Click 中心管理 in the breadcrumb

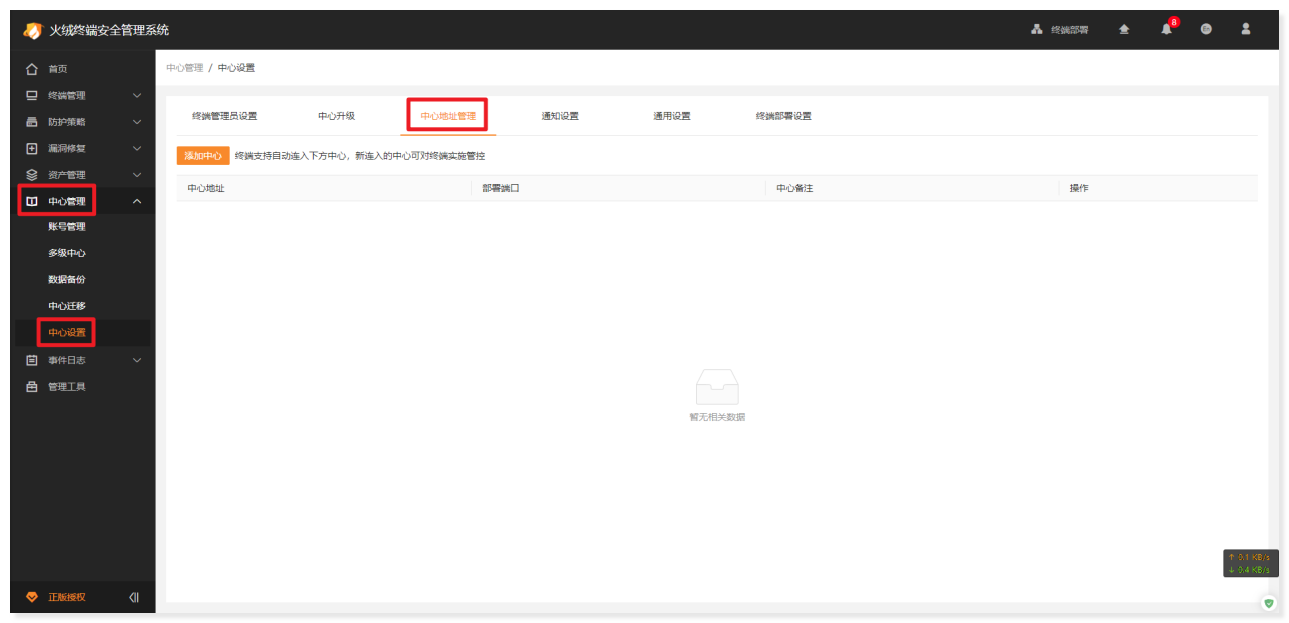tap(186, 67)
